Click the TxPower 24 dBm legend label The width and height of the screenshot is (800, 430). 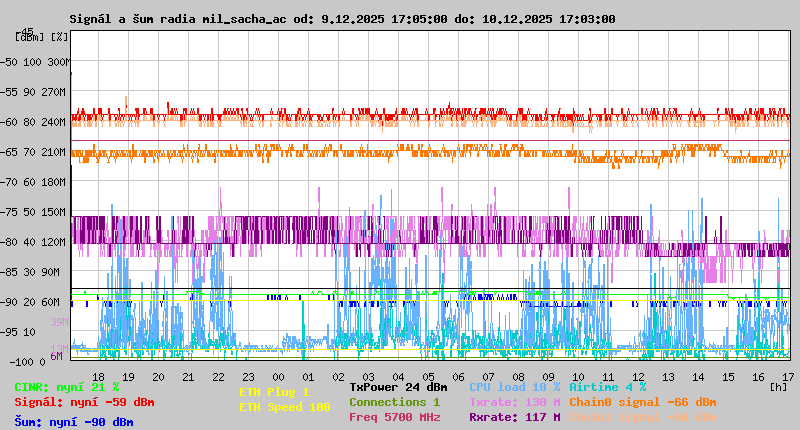pos(398,387)
